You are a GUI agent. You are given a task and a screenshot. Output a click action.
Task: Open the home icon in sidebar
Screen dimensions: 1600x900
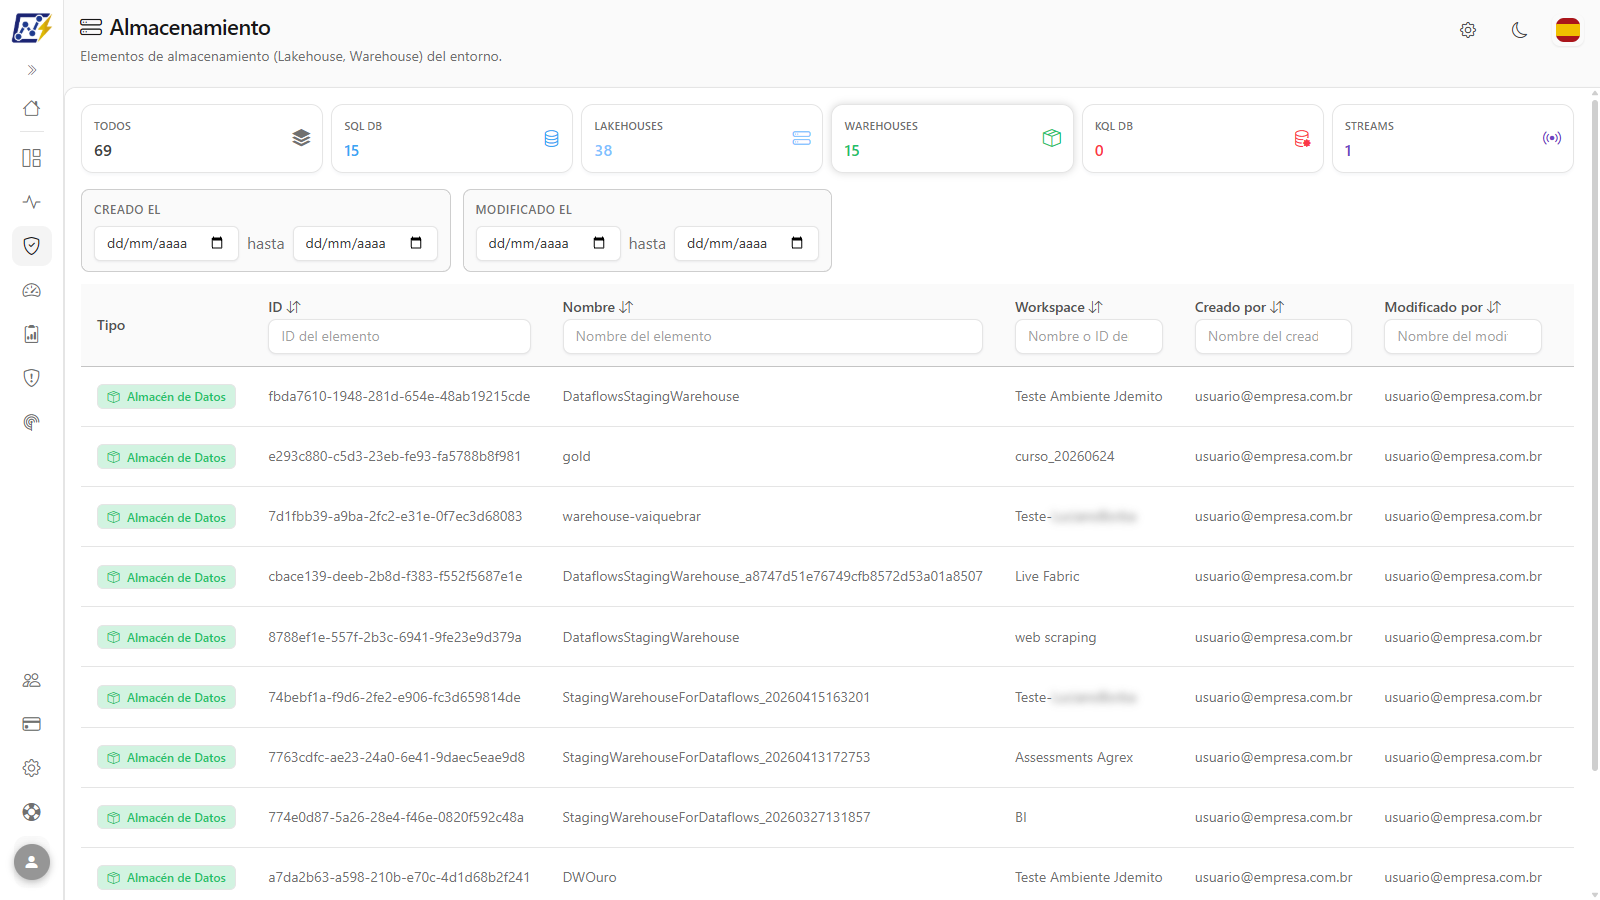[x=32, y=108]
